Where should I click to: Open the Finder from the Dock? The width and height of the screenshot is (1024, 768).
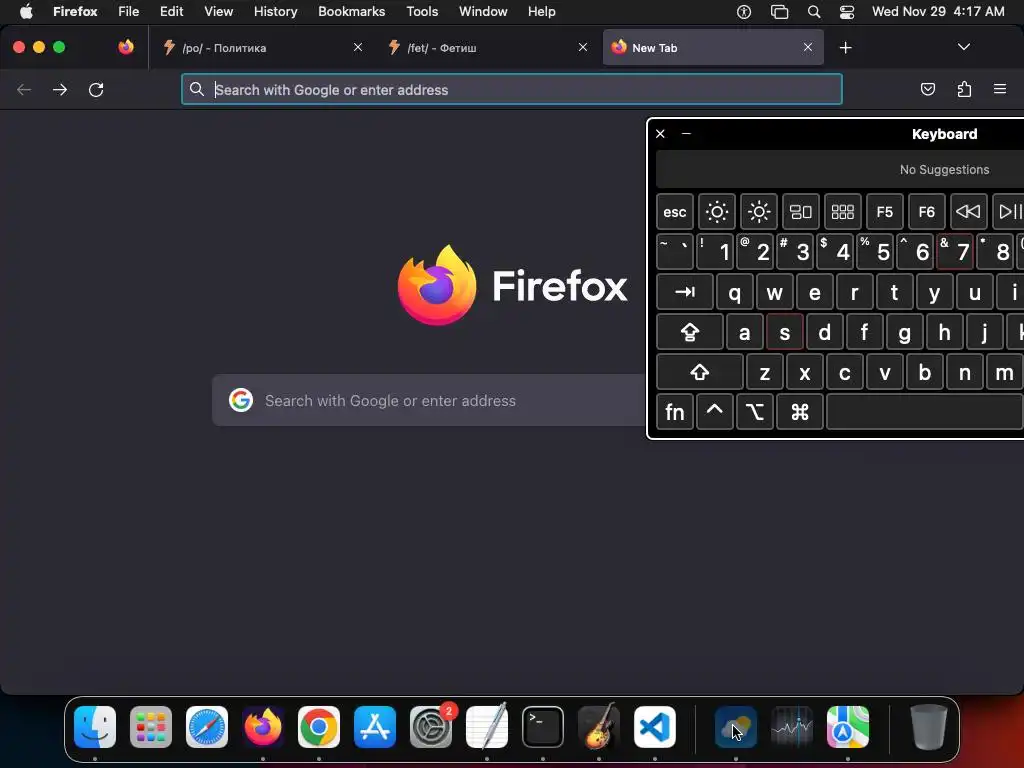point(95,727)
